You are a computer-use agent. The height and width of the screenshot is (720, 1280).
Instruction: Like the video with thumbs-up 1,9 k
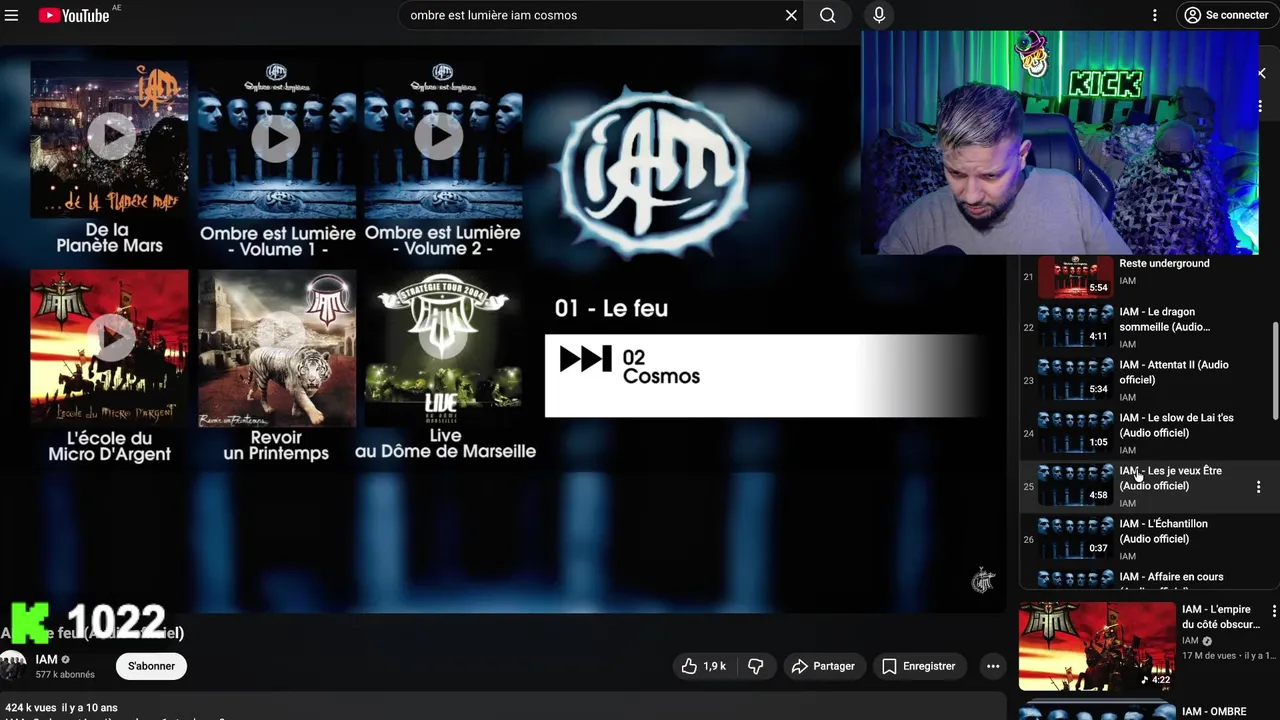704,666
